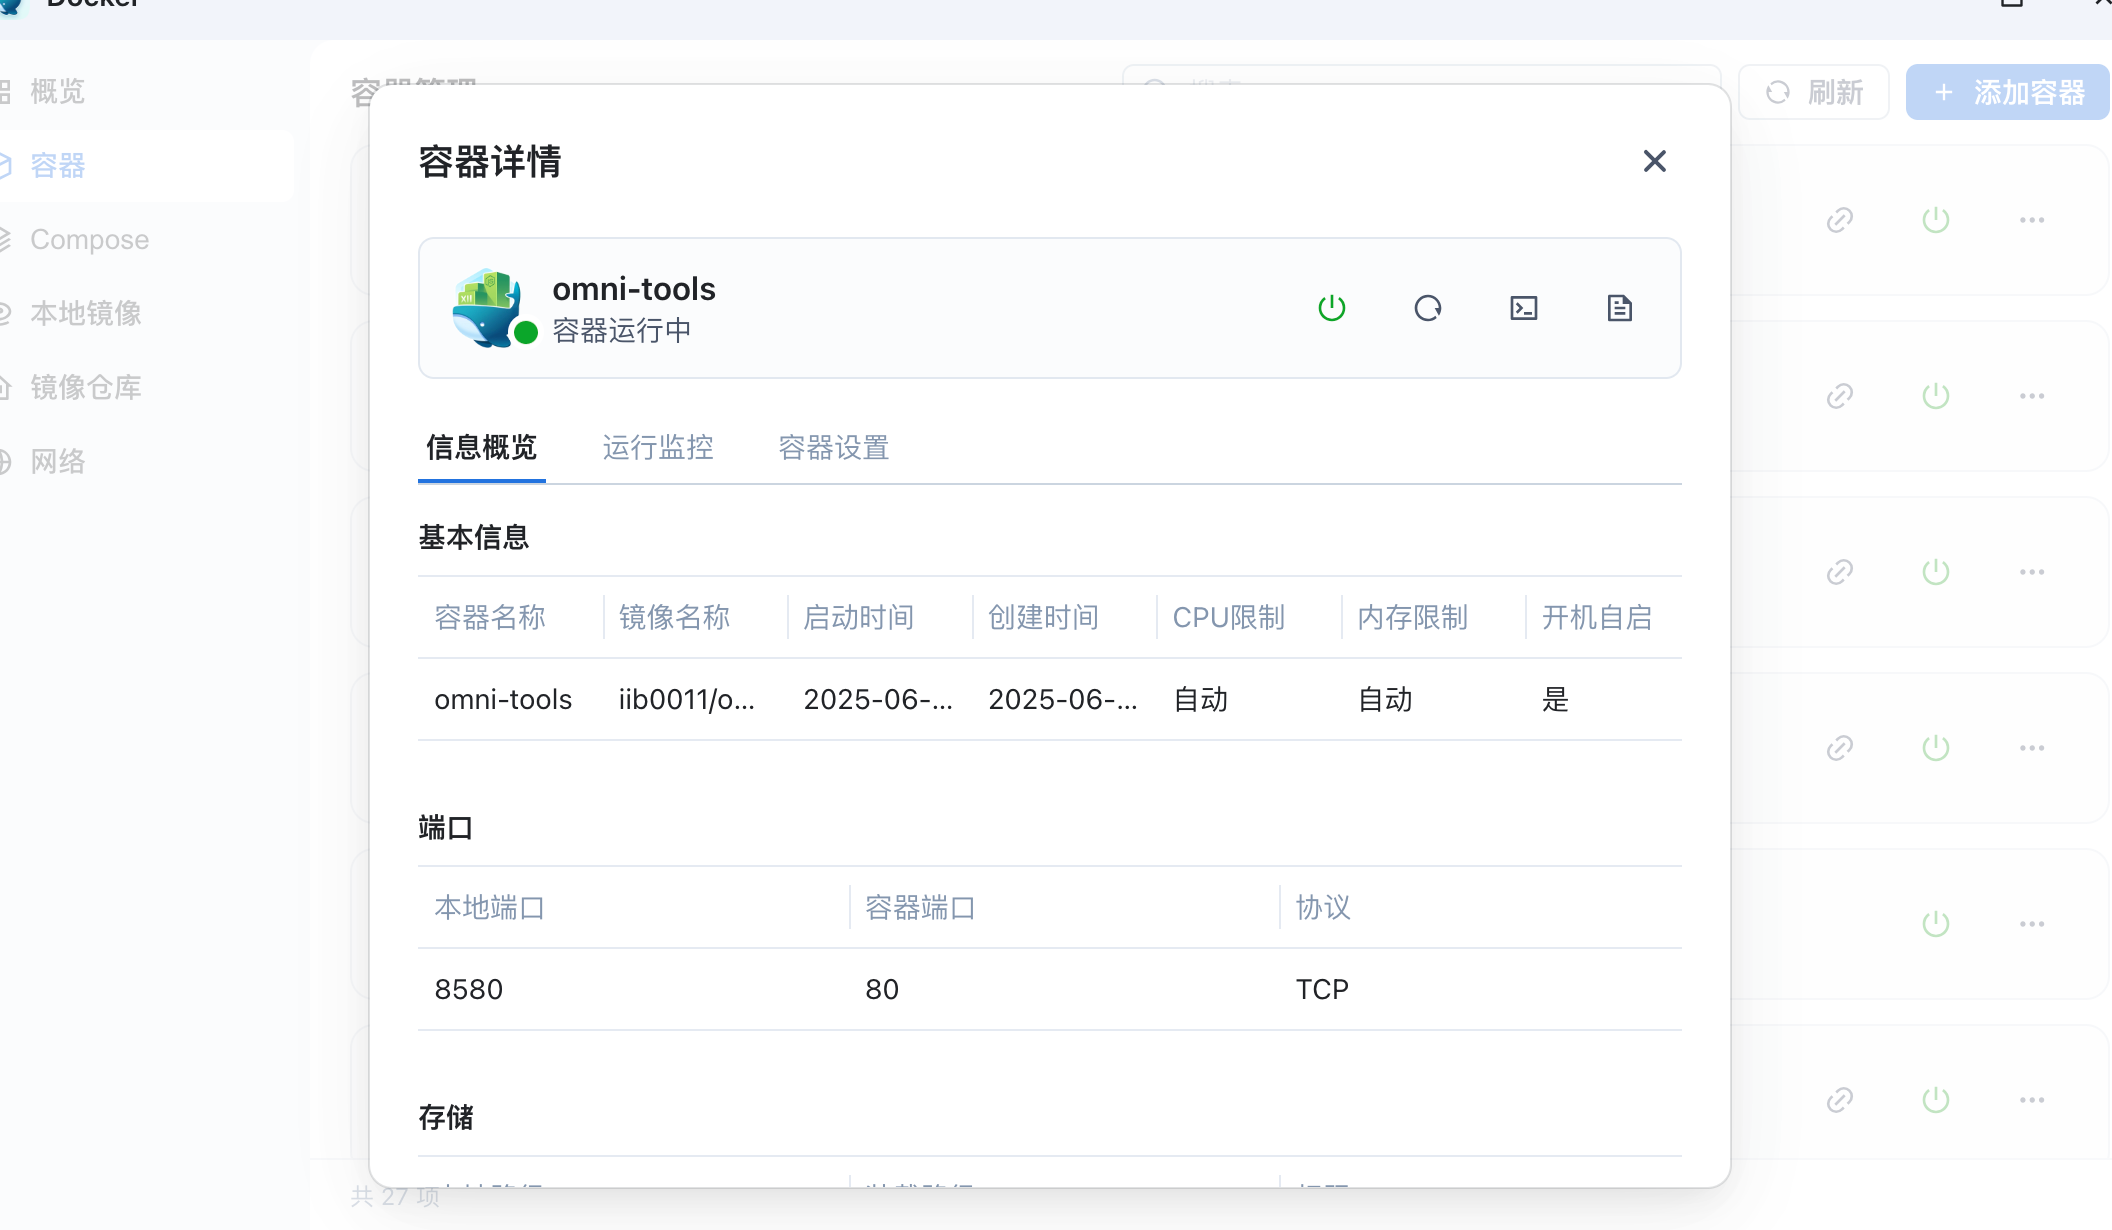
Task: Switch to the 运行监控 tab
Action: click(x=657, y=447)
